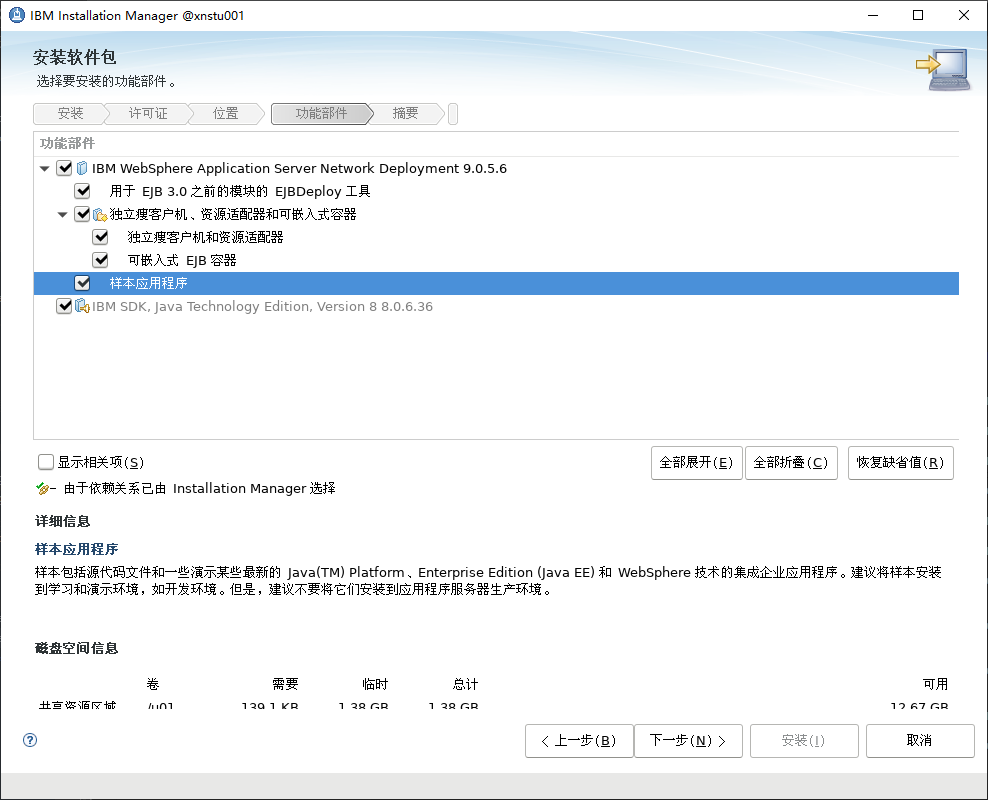Click the IBM SDK Java package icon

[83, 307]
